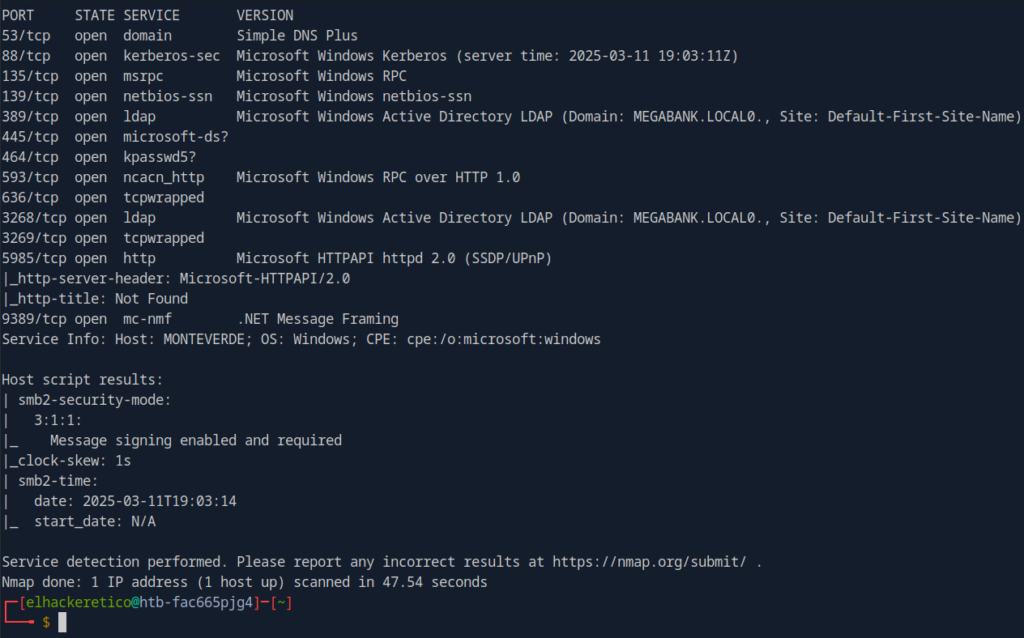The height and width of the screenshot is (638, 1024).
Task: Click the 'Nmap done' summary line
Action: point(244,582)
